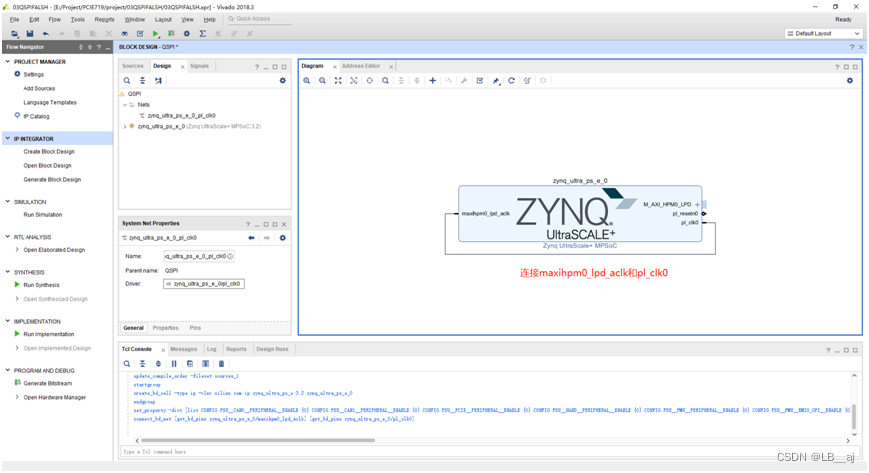The height and width of the screenshot is (473, 869).
Task: Go to previous object in Net Properties
Action: click(x=251, y=238)
